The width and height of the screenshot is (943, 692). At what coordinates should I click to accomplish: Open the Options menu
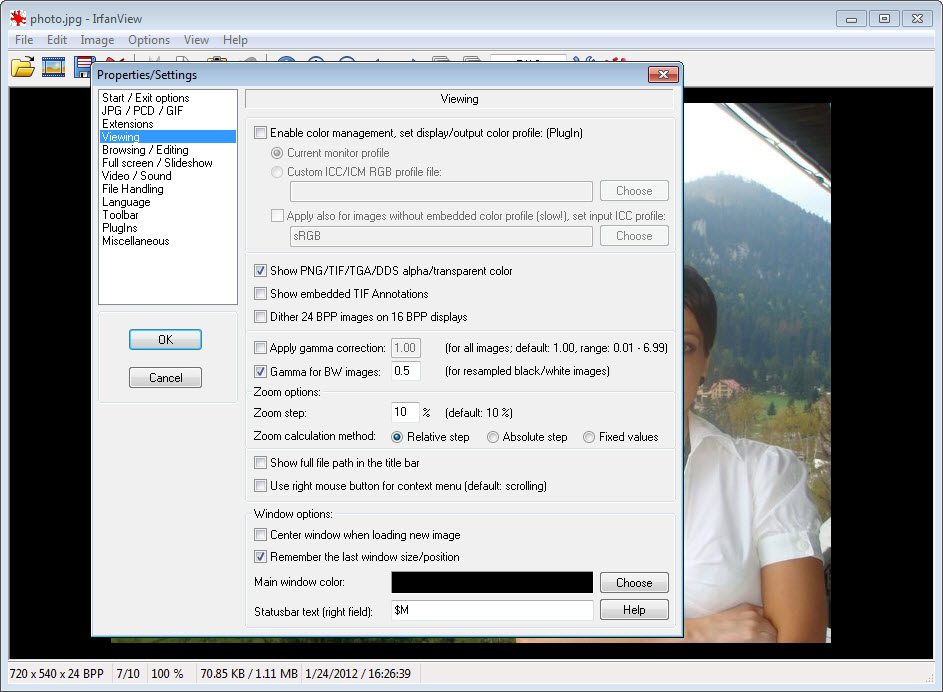pos(149,40)
